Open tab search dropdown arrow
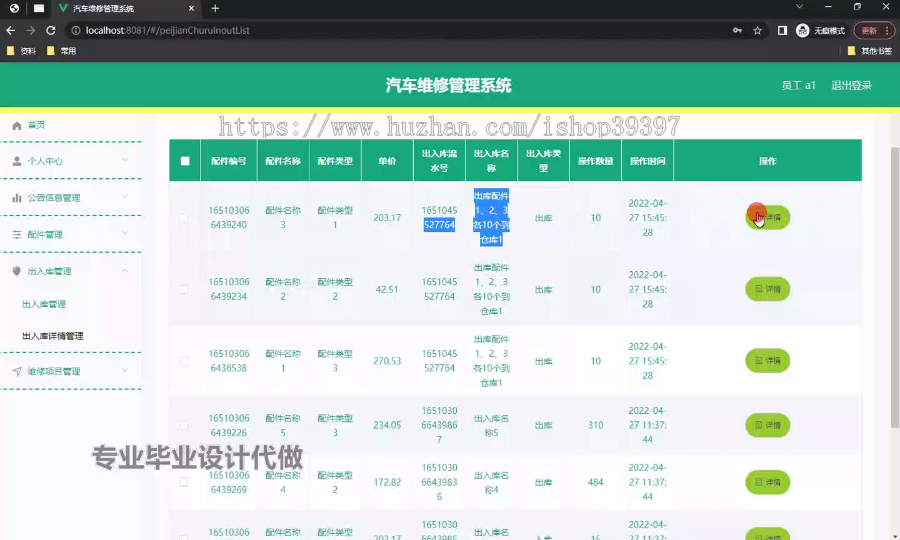Viewport: 900px width, 540px height. tap(799, 7)
